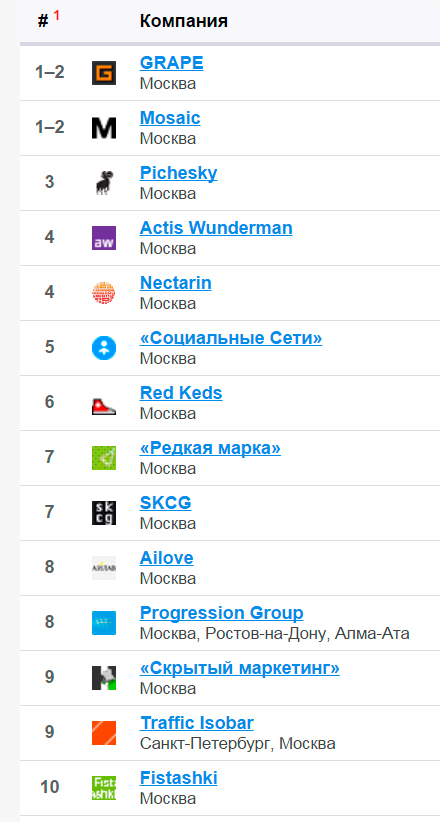Click the Actis Wunderman purple aw logo
The width and height of the screenshot is (440, 822).
tap(104, 238)
